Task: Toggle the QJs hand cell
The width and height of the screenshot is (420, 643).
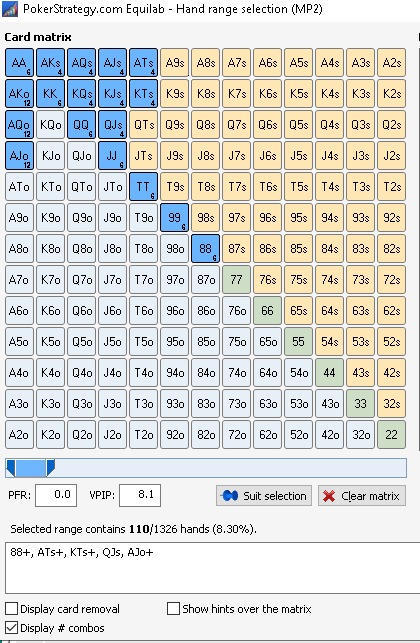Action: click(112, 125)
